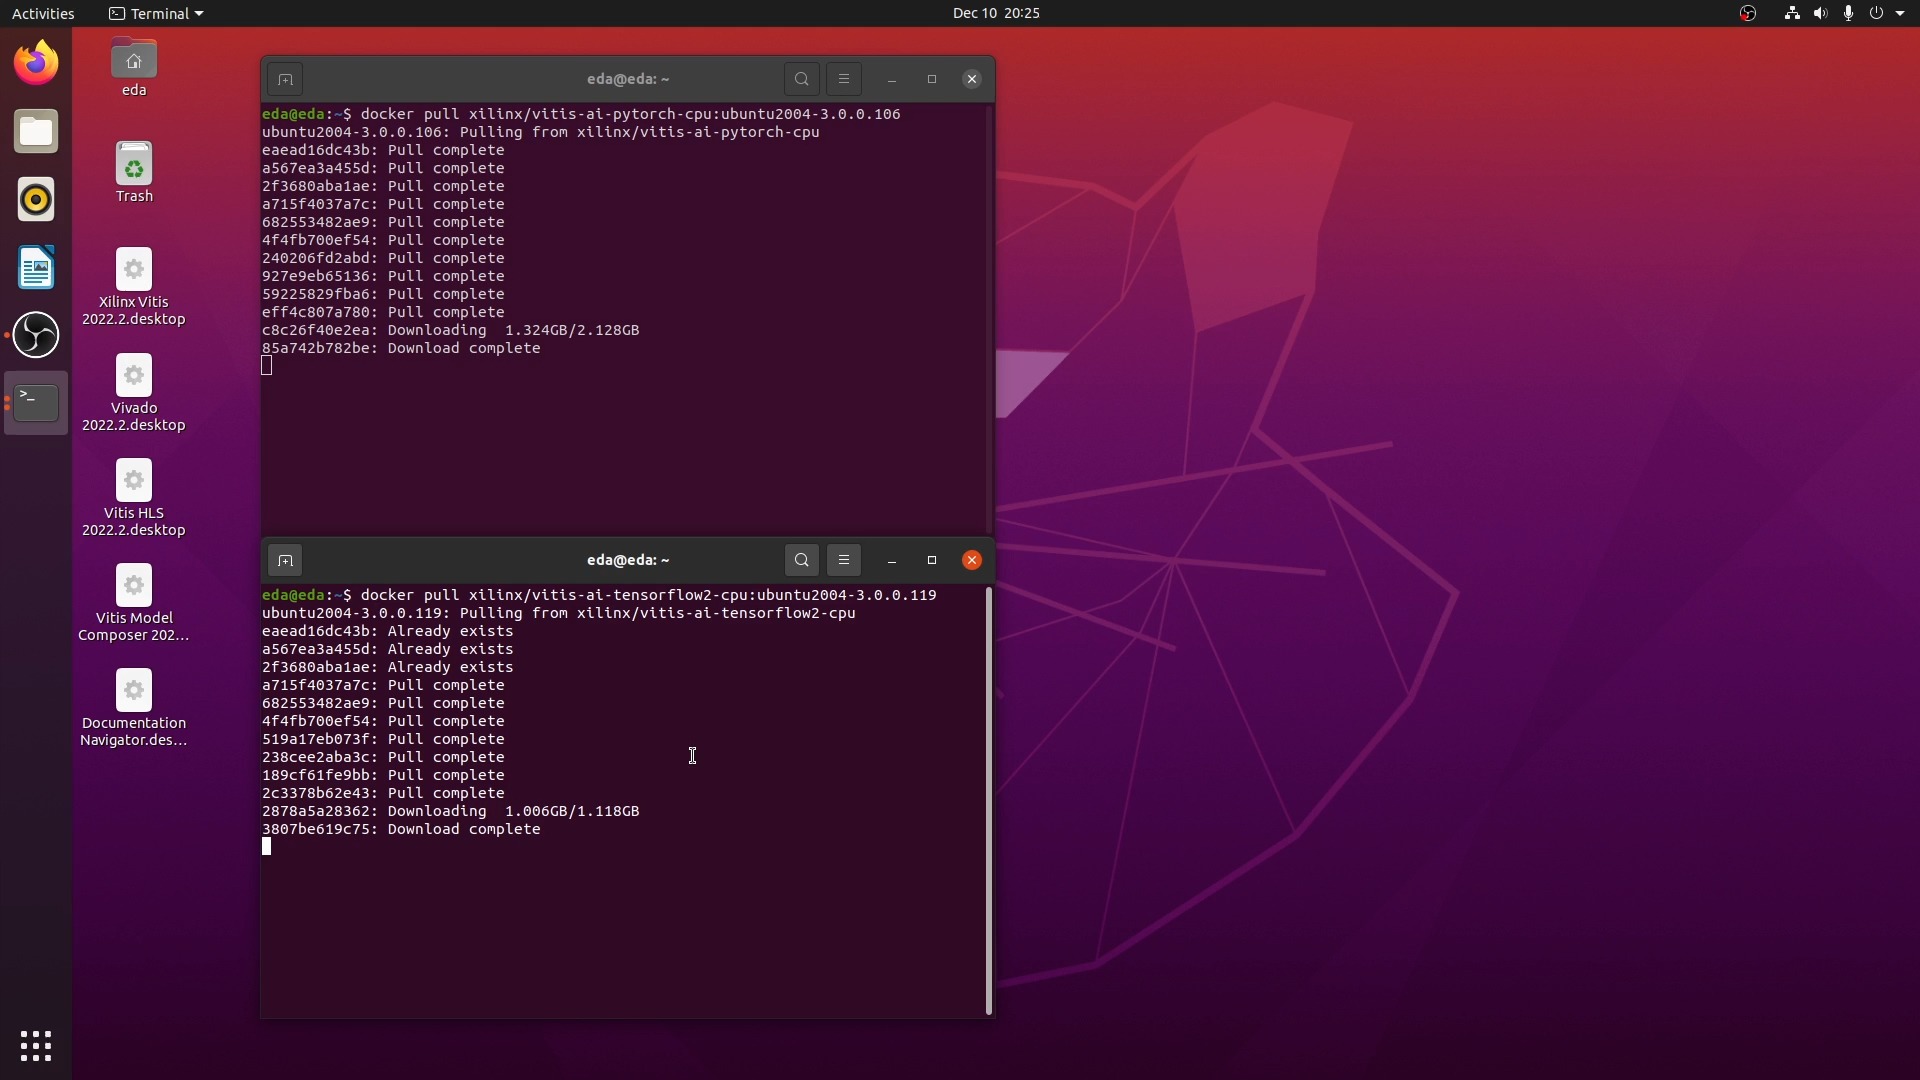1920x1080 pixels.
Task: Click the Trash icon on desktop
Action: coord(132,171)
